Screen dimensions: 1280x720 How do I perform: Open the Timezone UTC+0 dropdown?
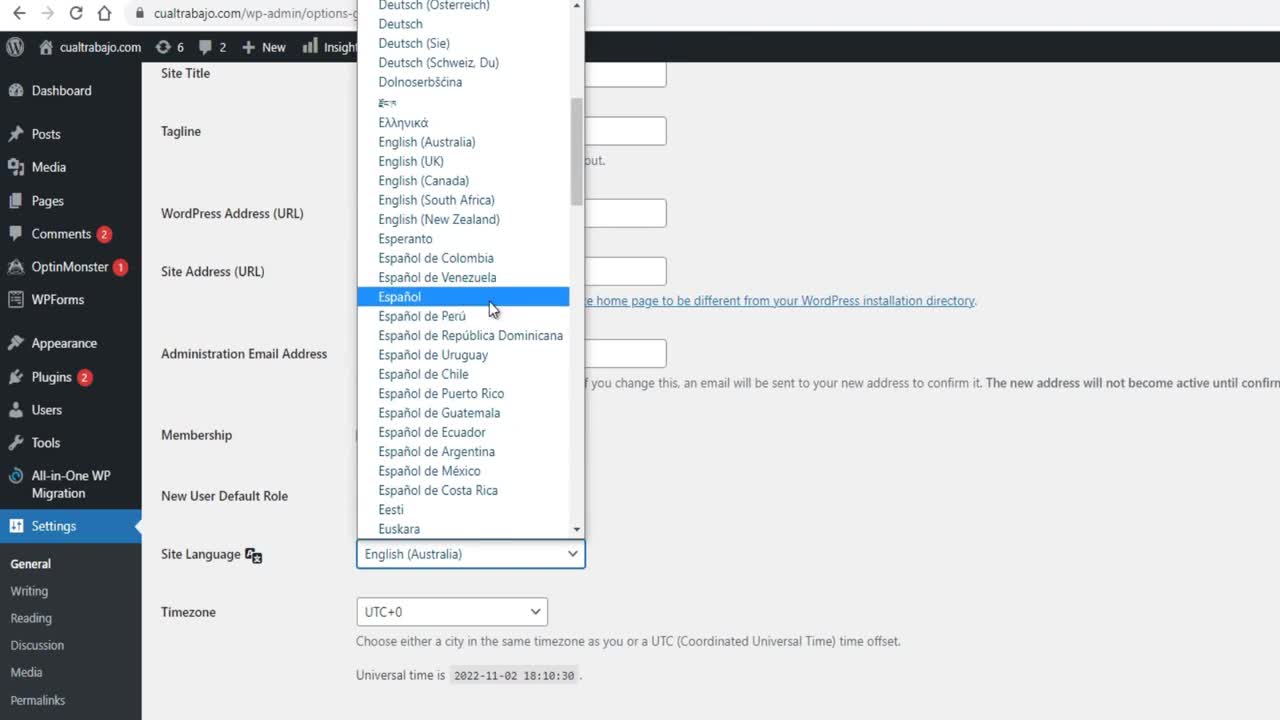[451, 612]
